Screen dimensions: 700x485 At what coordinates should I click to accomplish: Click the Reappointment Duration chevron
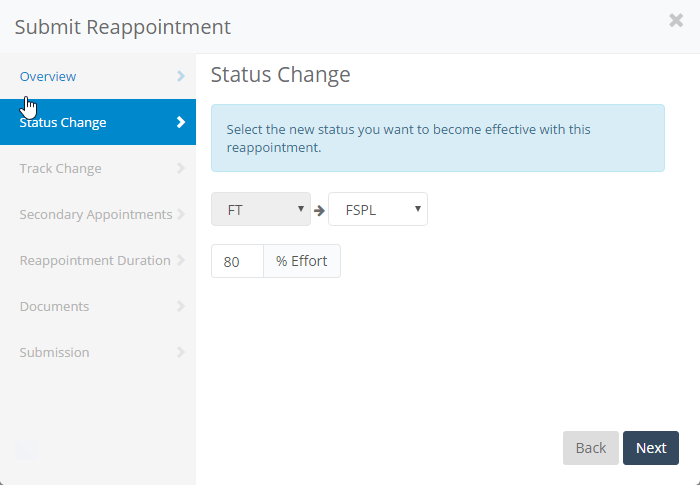click(181, 261)
